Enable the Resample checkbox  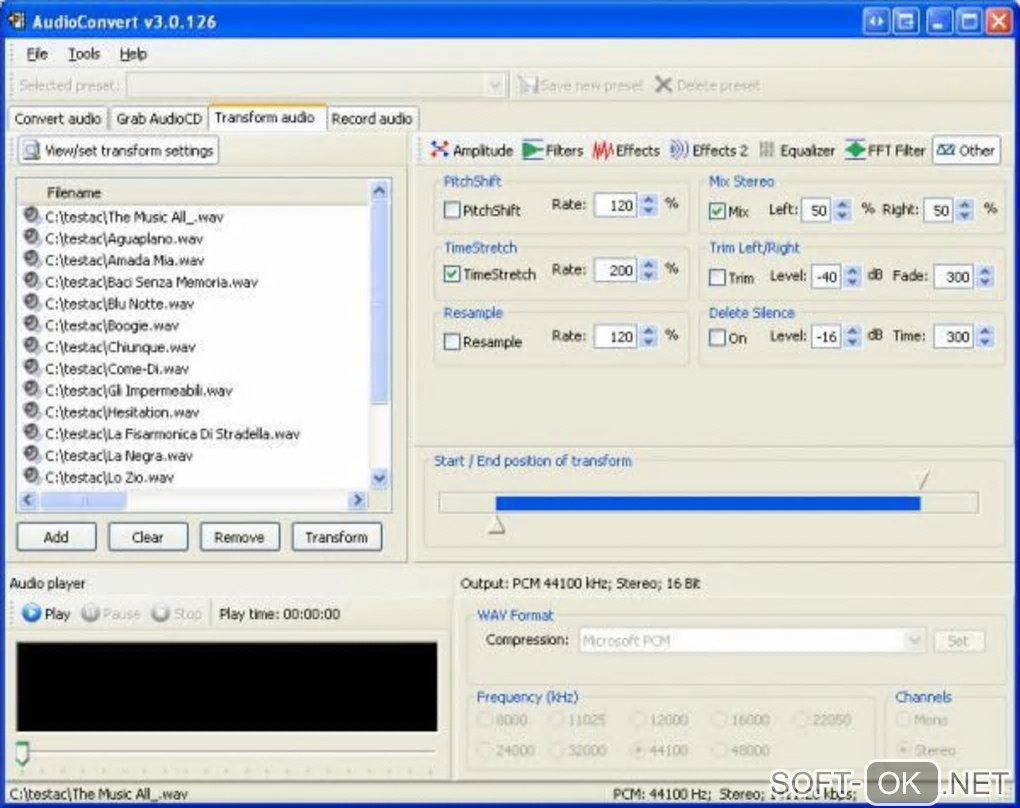[x=451, y=342]
